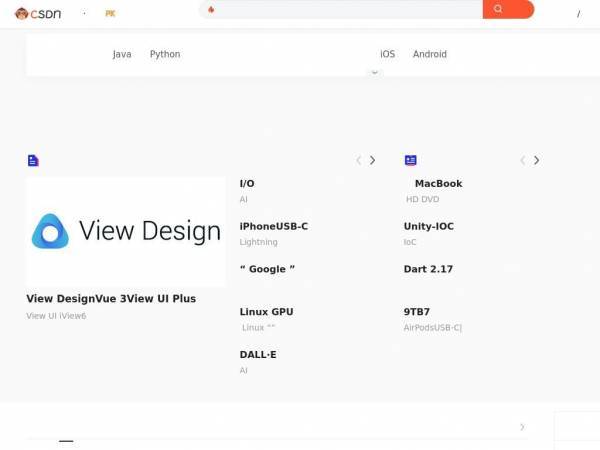Viewport: 600px width, 450px height.
Task: Select the Android category tab
Action: 430,54
